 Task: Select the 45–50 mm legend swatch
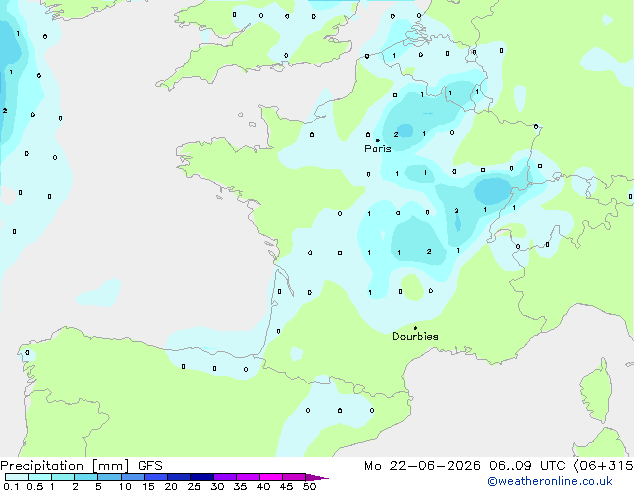(294, 477)
